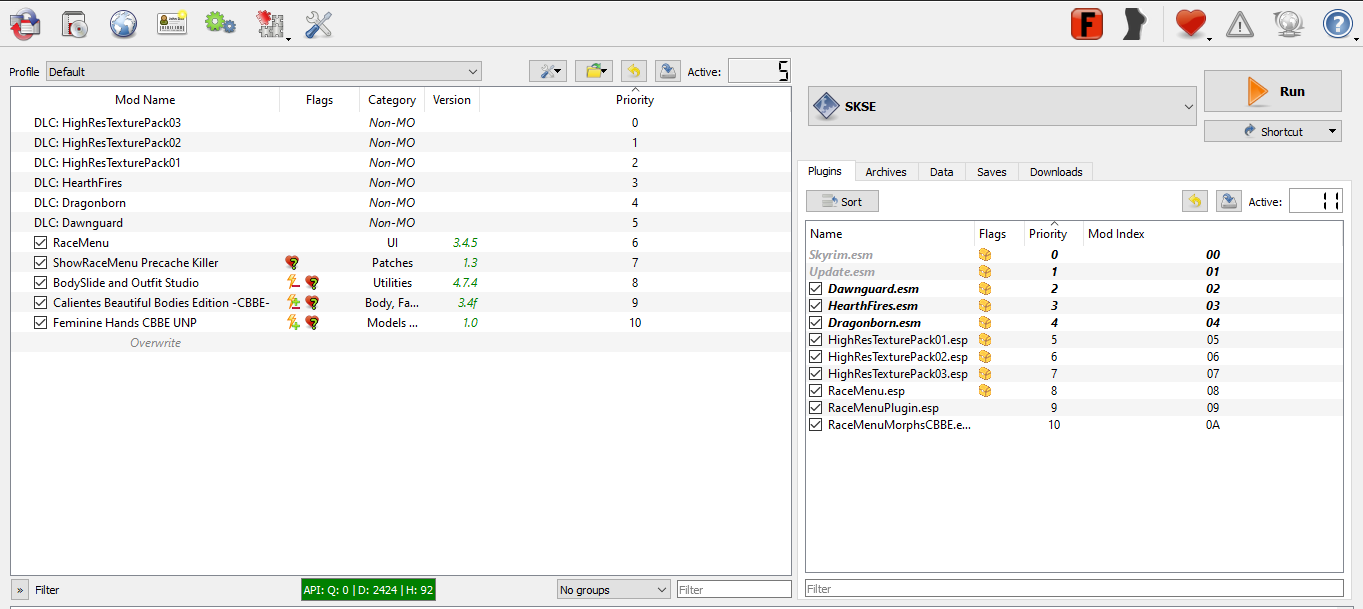
Task: Click mod list Filter field beside No groups
Action: coord(734,590)
